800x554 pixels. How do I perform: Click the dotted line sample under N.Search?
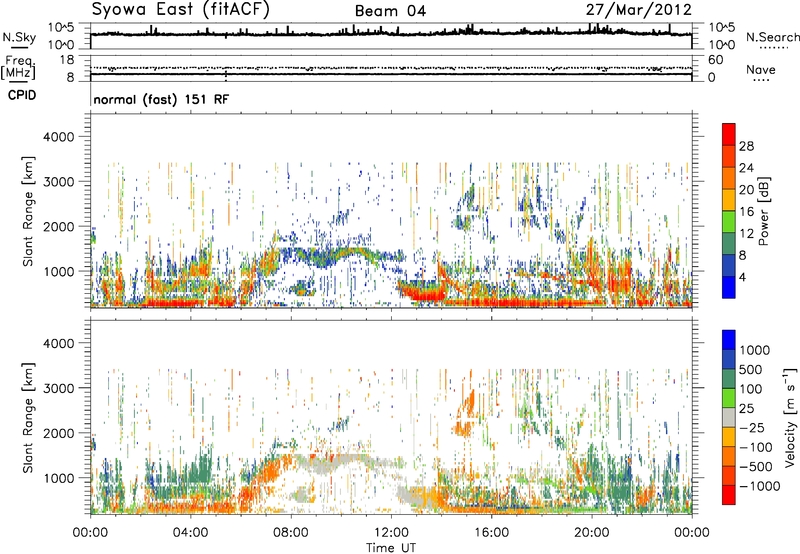click(x=774, y=47)
